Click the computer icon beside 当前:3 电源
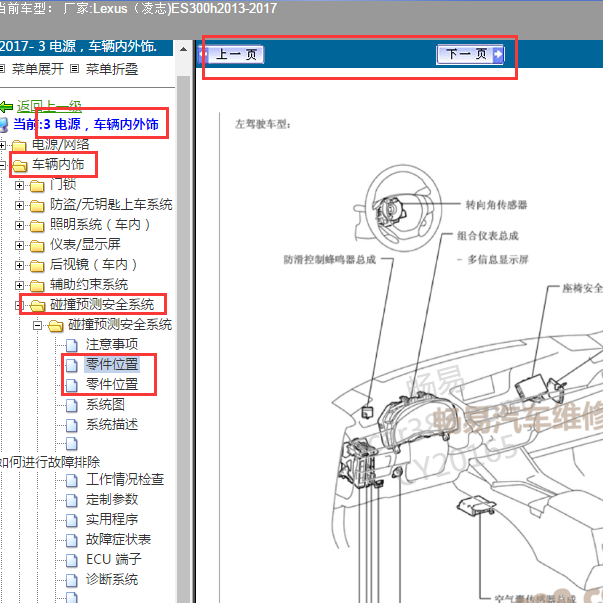 (3, 125)
